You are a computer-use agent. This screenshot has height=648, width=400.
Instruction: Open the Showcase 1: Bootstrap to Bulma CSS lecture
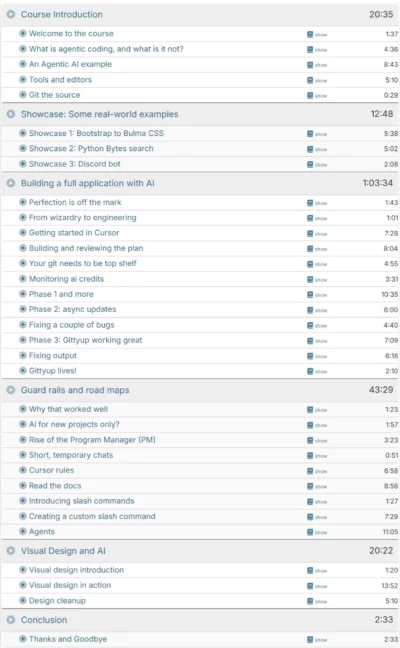96,133
